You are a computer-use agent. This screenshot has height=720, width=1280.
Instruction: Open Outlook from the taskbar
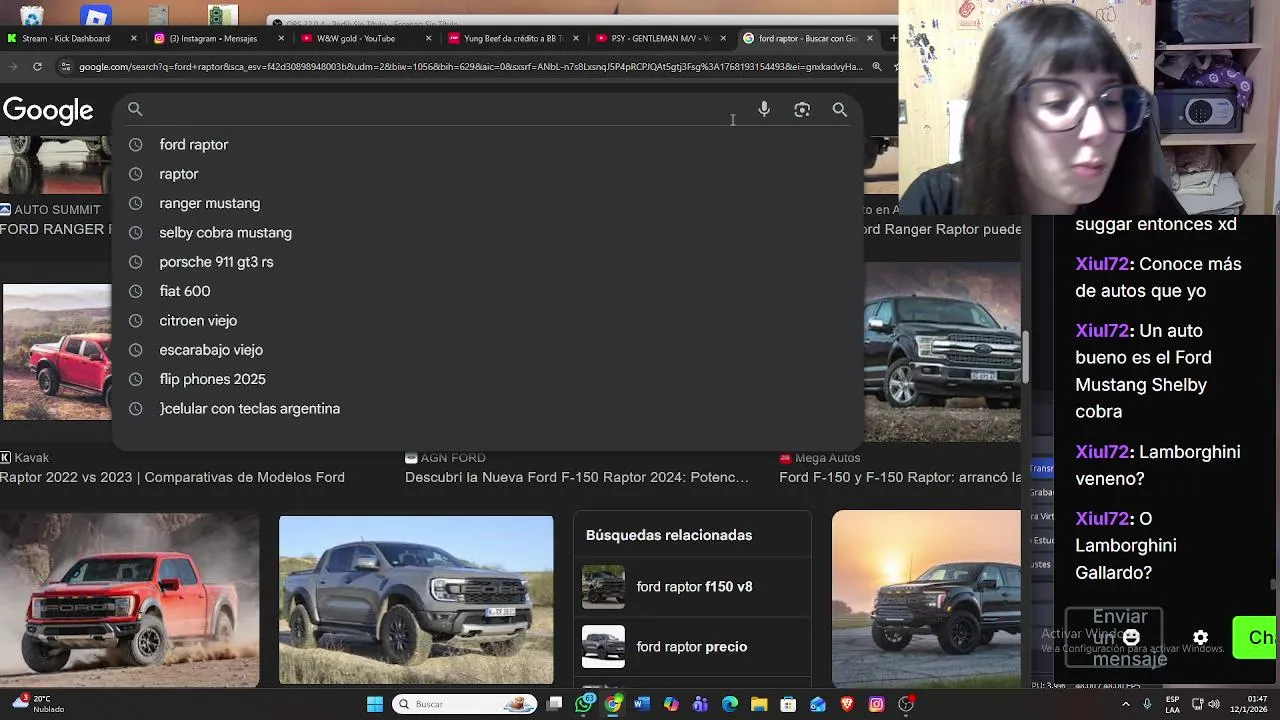[x=818, y=704]
